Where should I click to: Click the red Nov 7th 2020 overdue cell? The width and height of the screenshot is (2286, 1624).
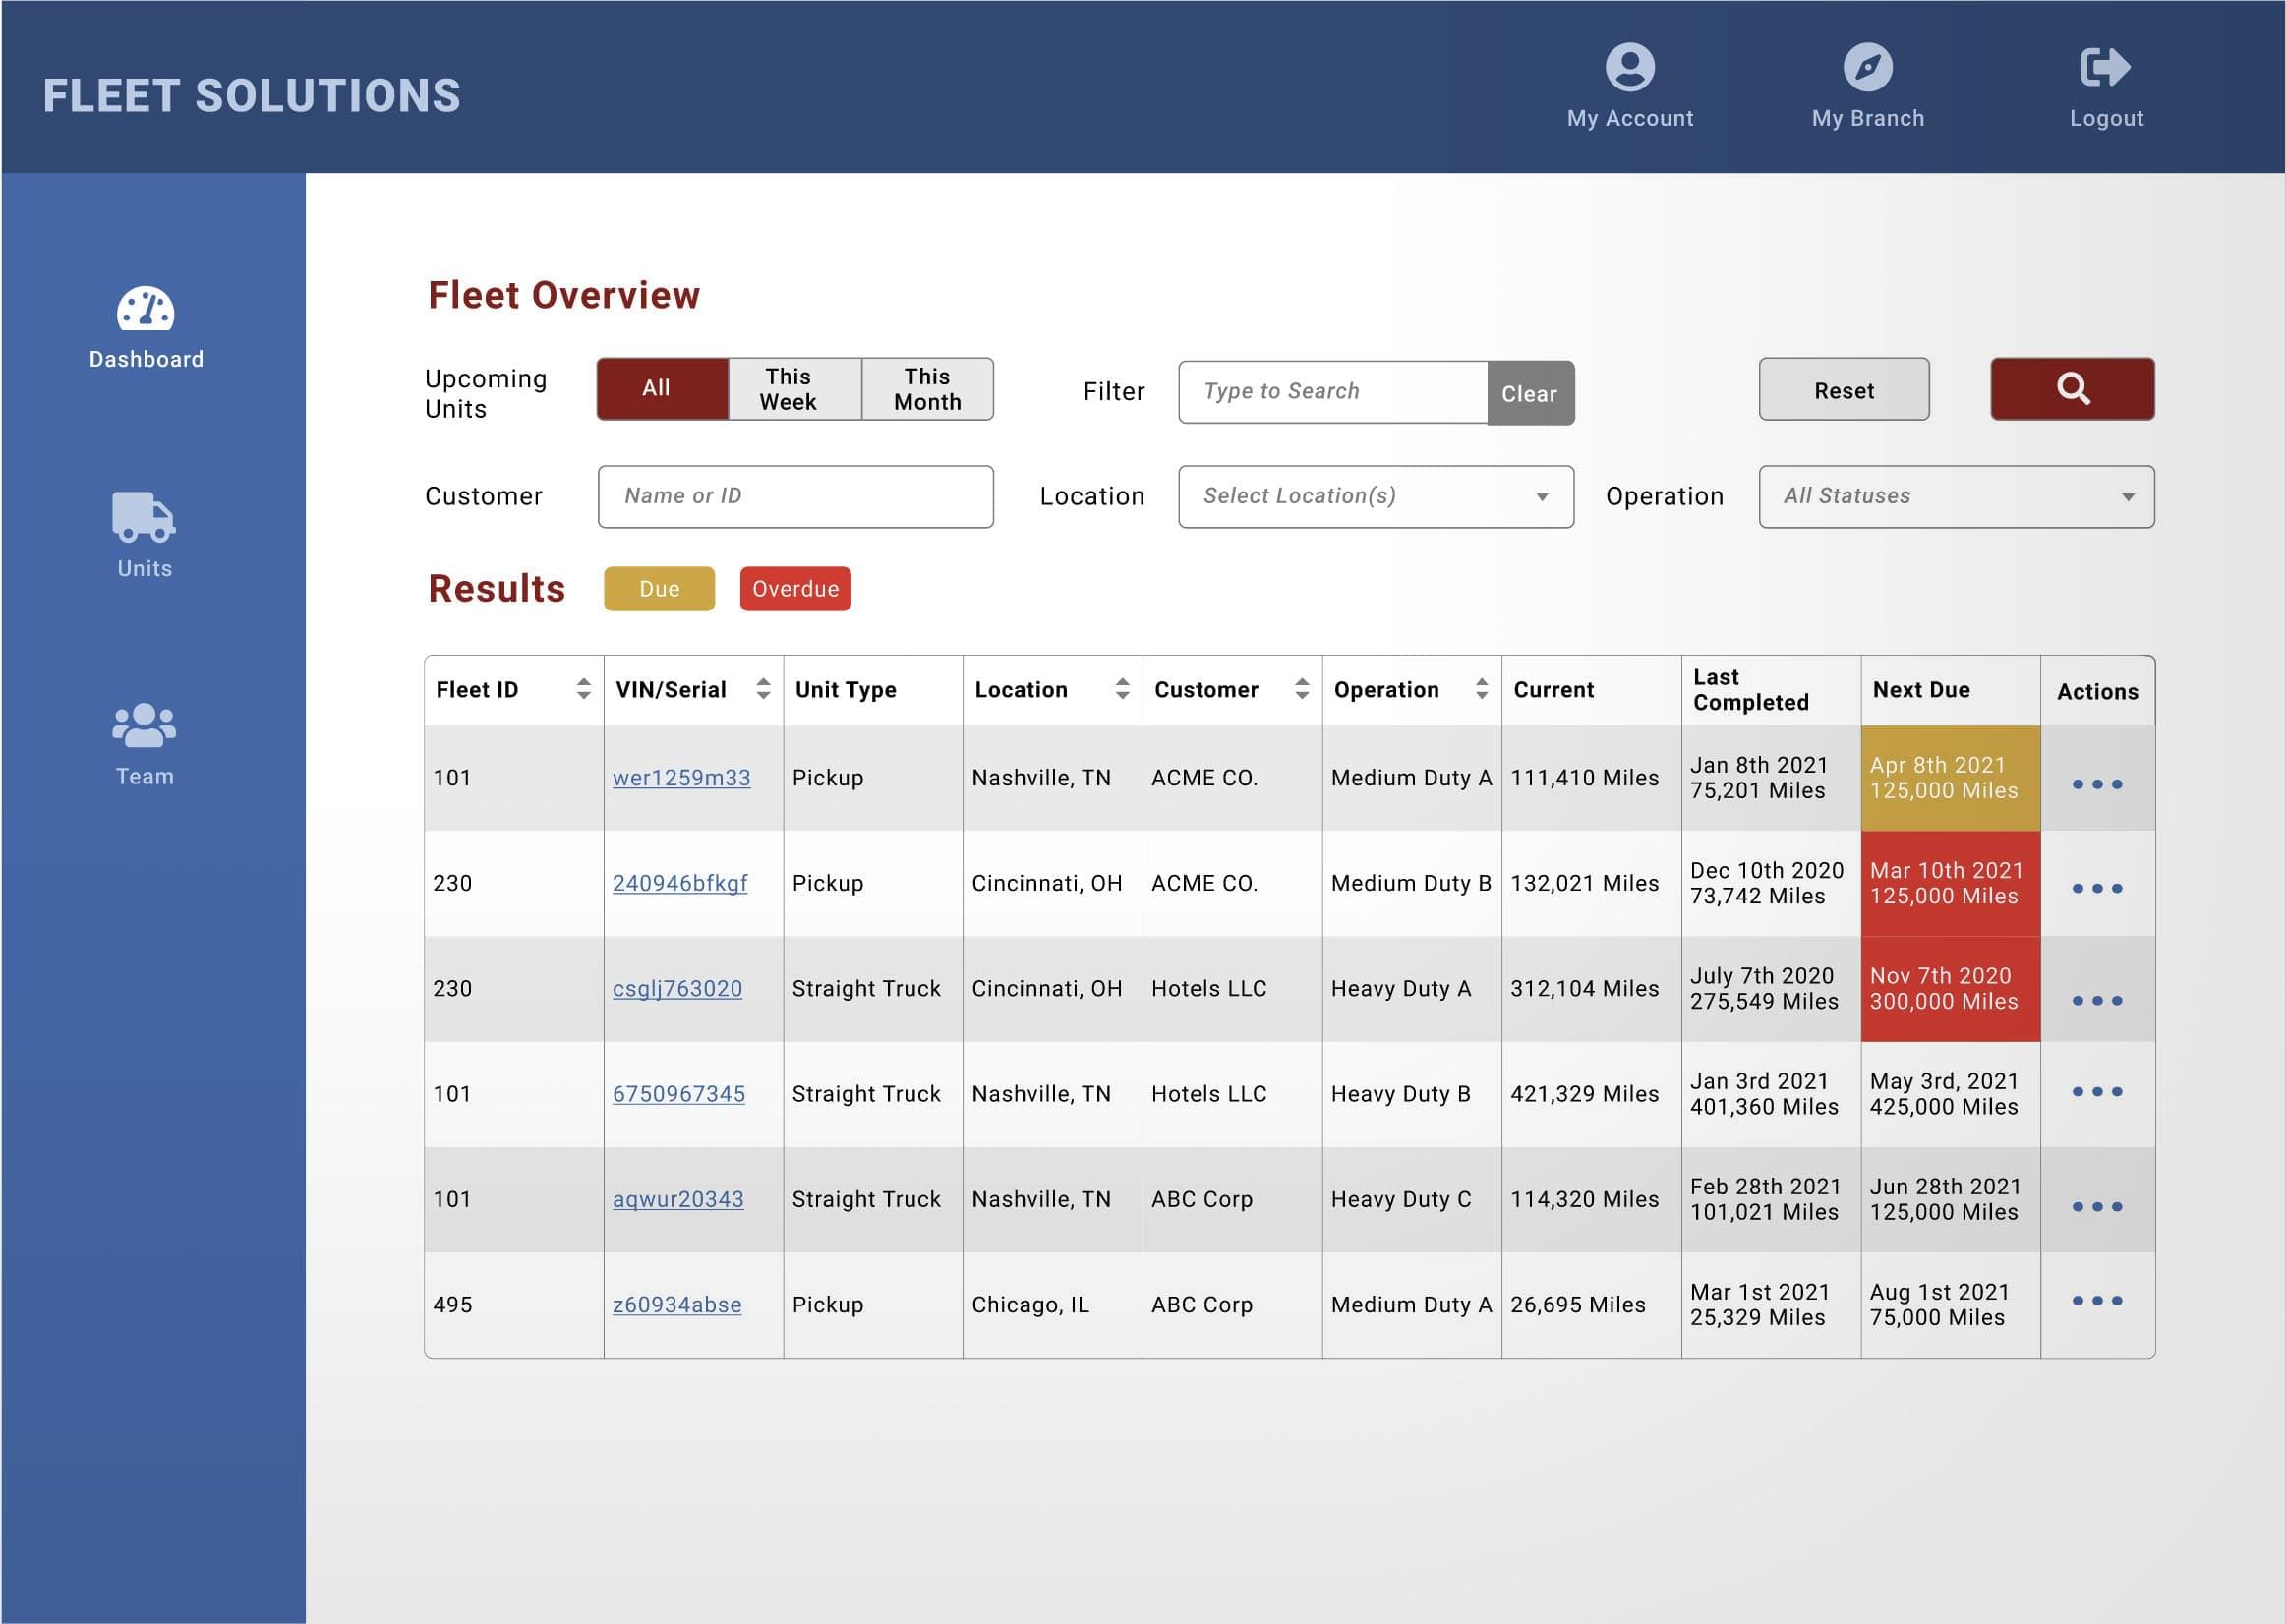1950,989
